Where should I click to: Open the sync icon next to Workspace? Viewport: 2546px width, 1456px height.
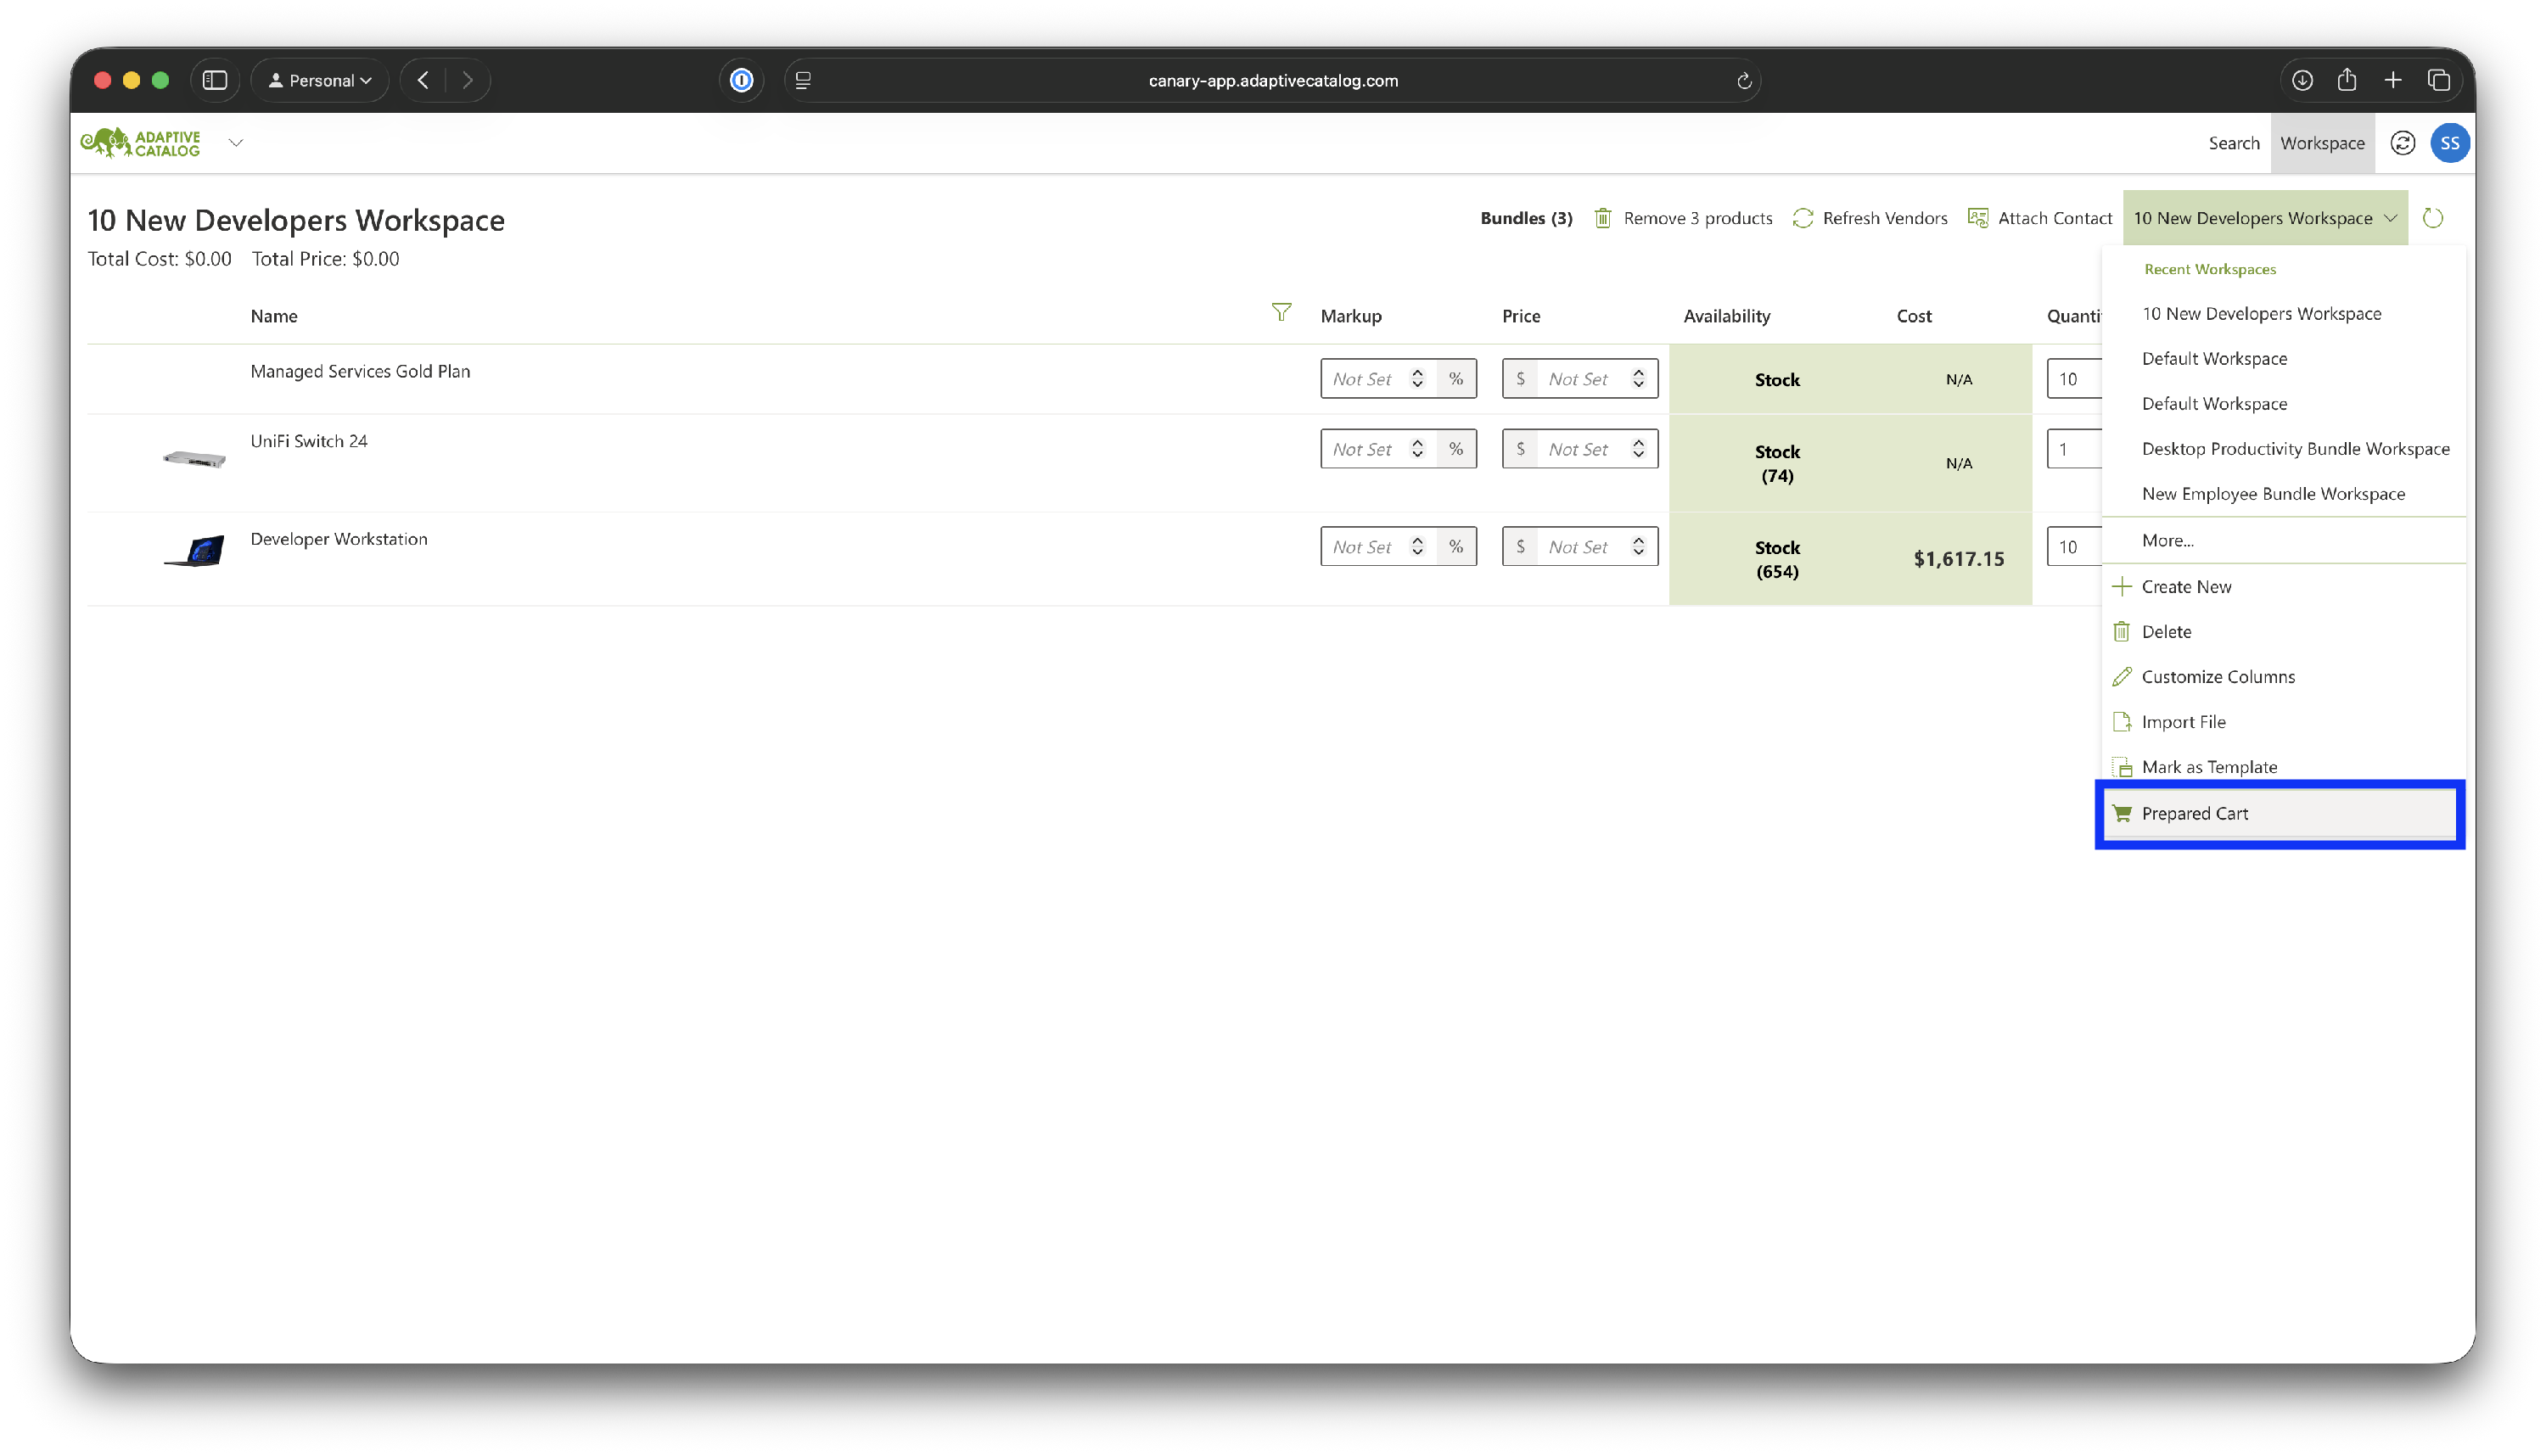coord(2402,143)
